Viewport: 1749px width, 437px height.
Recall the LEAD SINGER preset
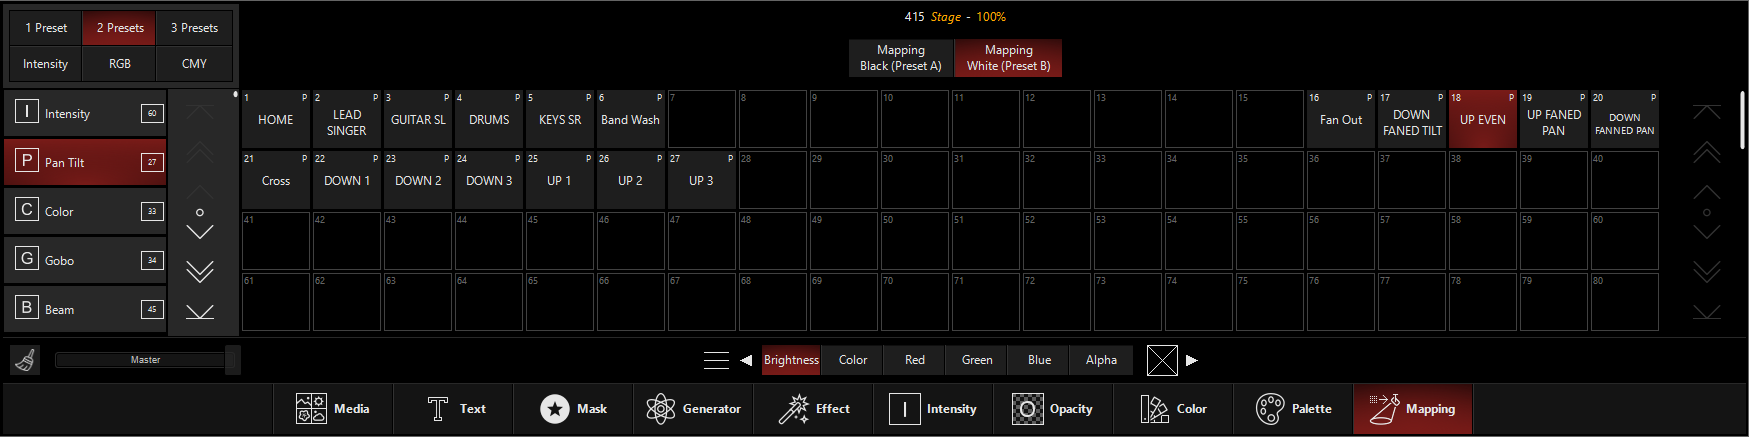click(x=347, y=119)
